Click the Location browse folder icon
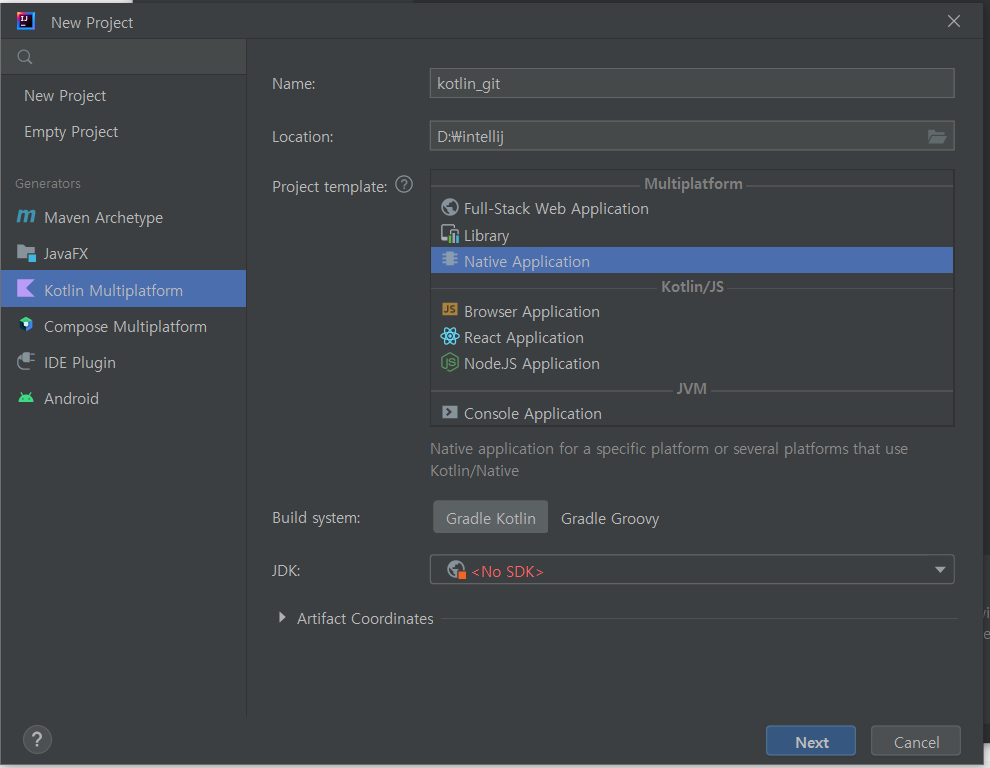 [937, 136]
